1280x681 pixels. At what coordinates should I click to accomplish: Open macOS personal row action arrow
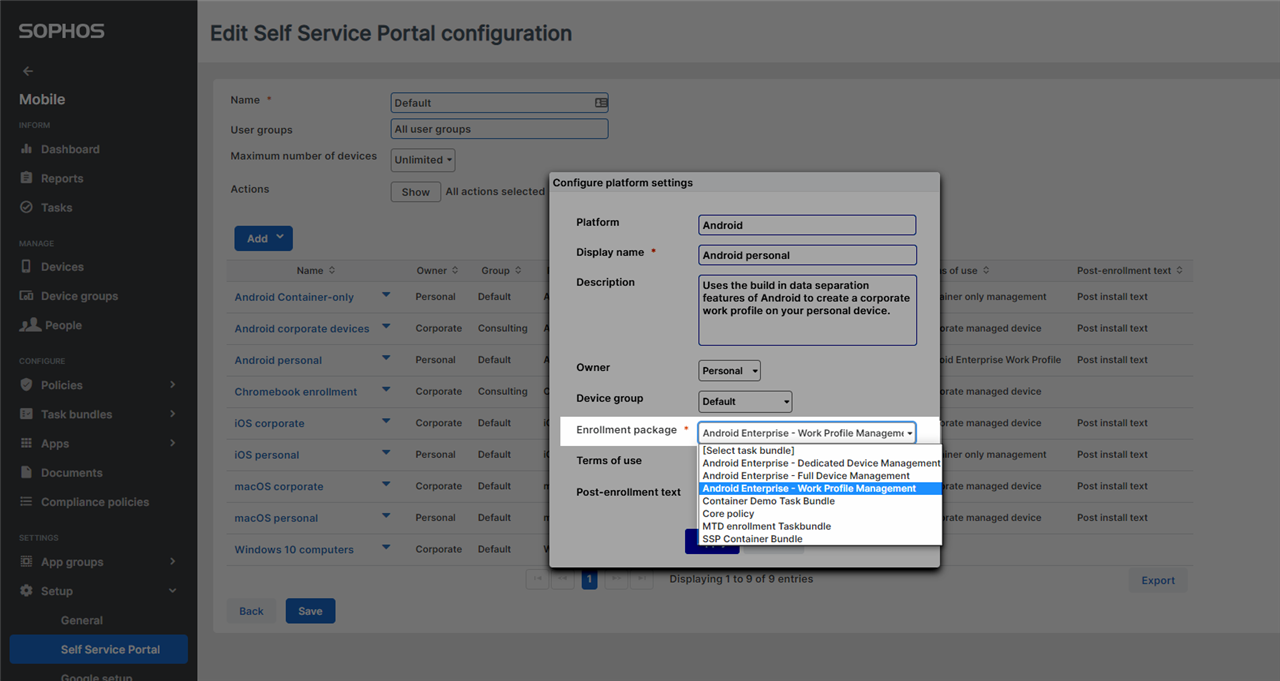click(x=386, y=517)
